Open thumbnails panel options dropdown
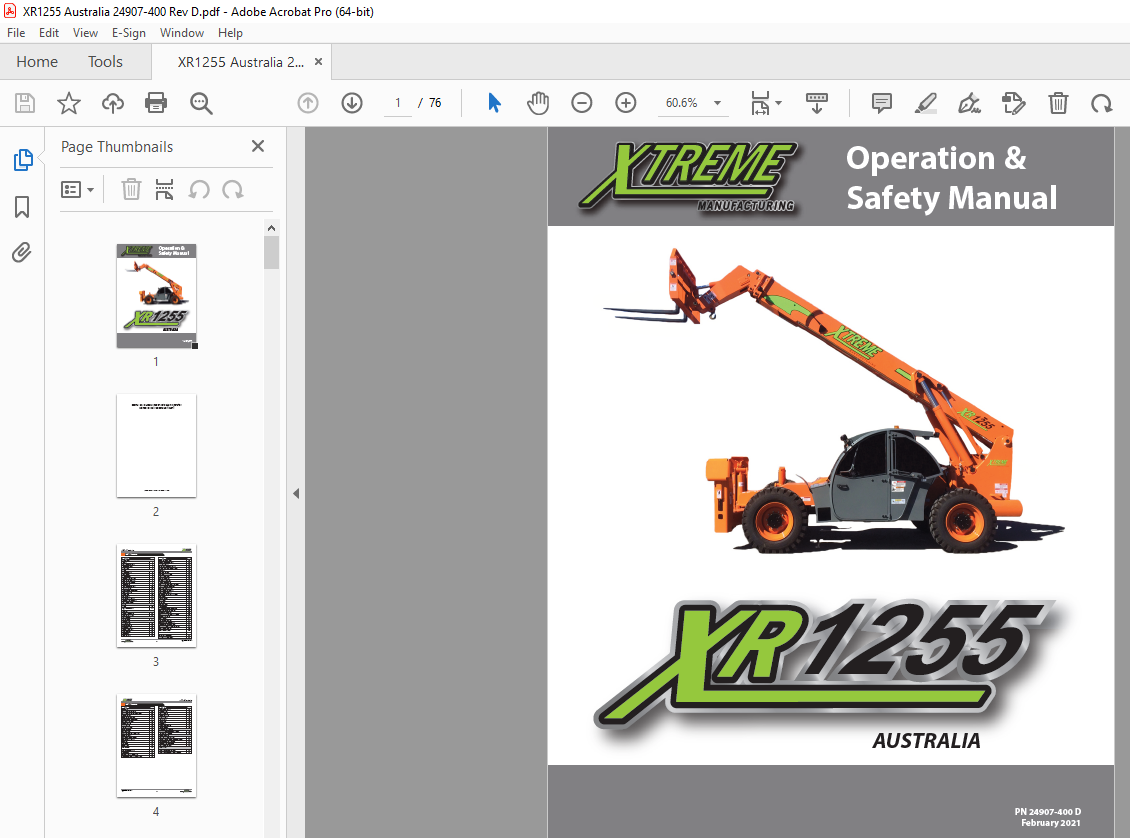1130x838 pixels. point(78,190)
